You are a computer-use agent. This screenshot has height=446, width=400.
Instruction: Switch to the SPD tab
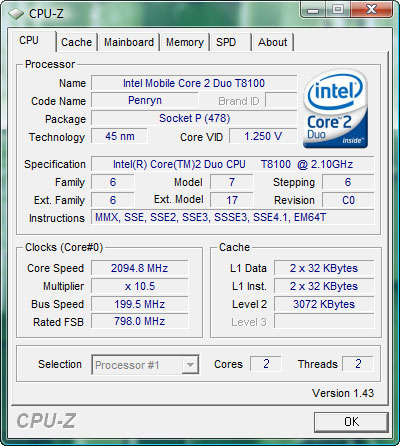[230, 42]
